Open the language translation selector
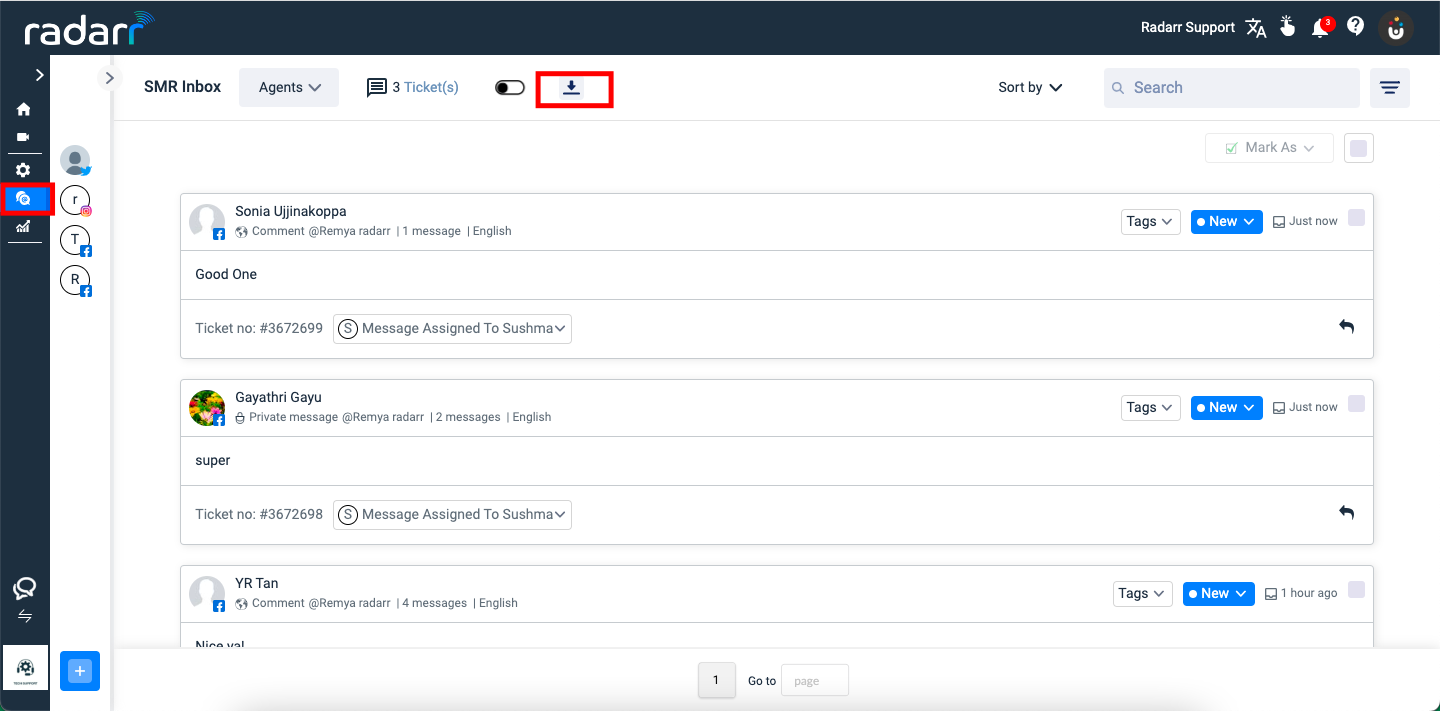This screenshot has height=711, width=1440. [x=1255, y=27]
